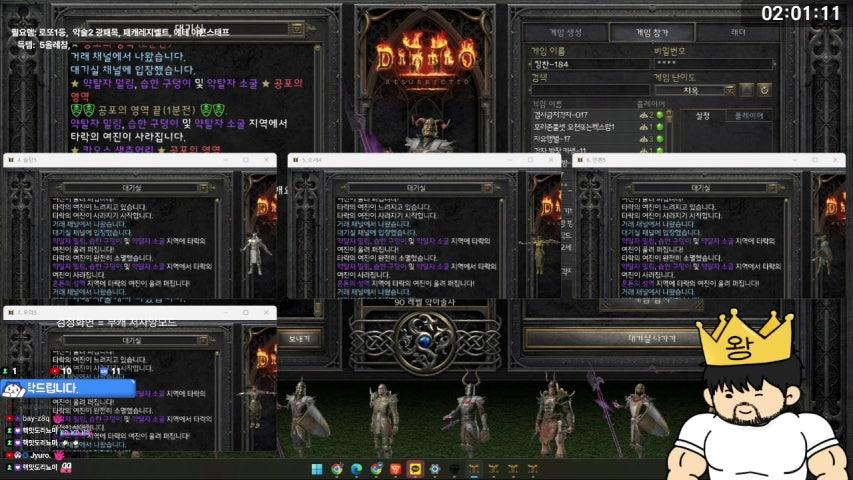
Task: Select the 게임 참가 tab
Action: click(652, 33)
